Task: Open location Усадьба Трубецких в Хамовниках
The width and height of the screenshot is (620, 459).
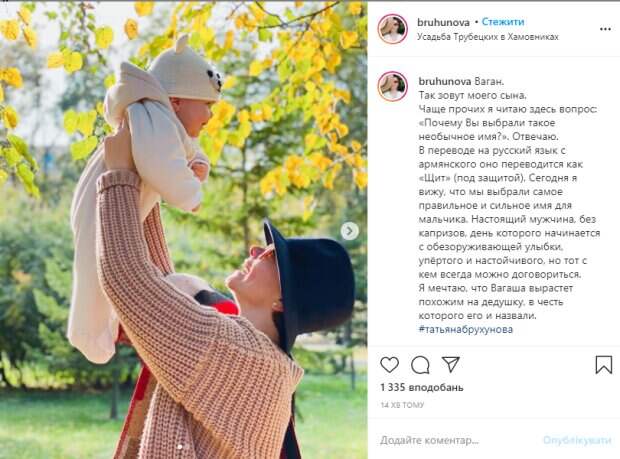Action: 488,37
